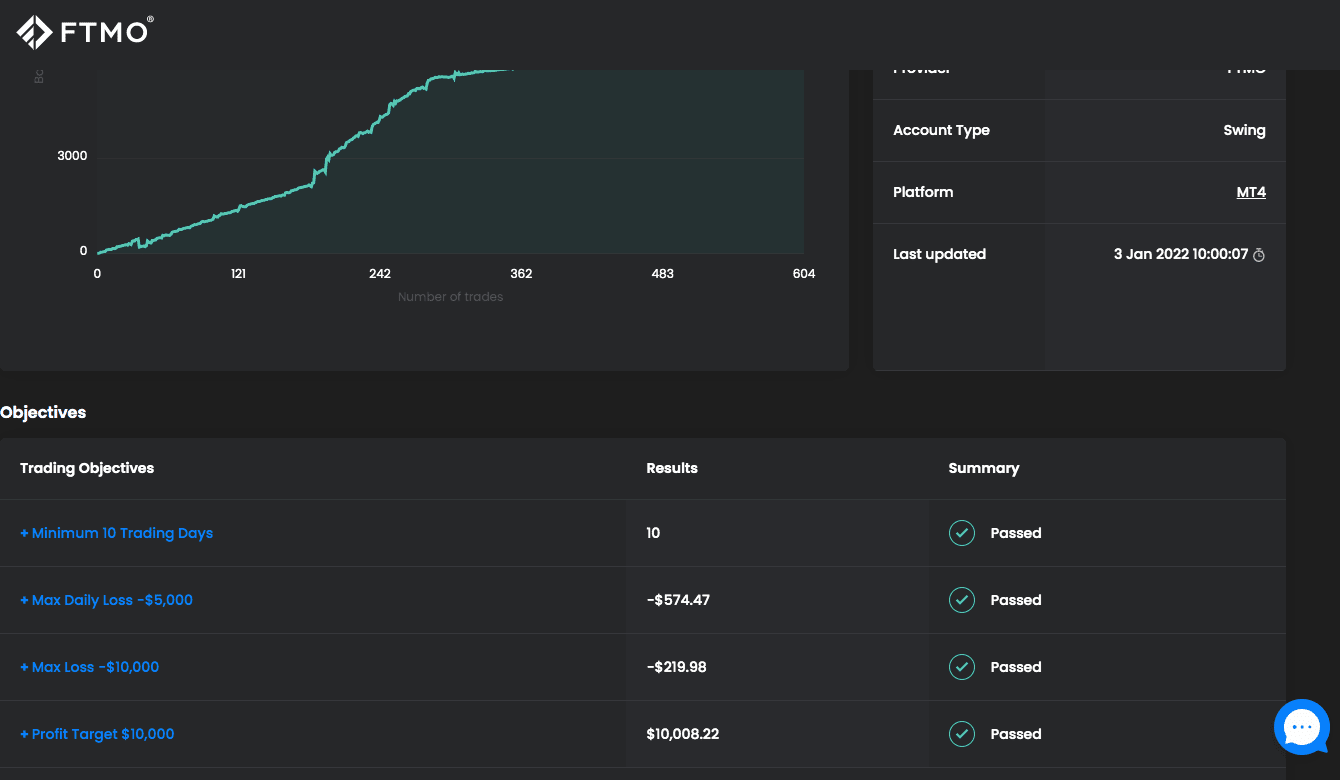Open the live chat bubble
Screen dimensions: 1340x780
[1301, 727]
